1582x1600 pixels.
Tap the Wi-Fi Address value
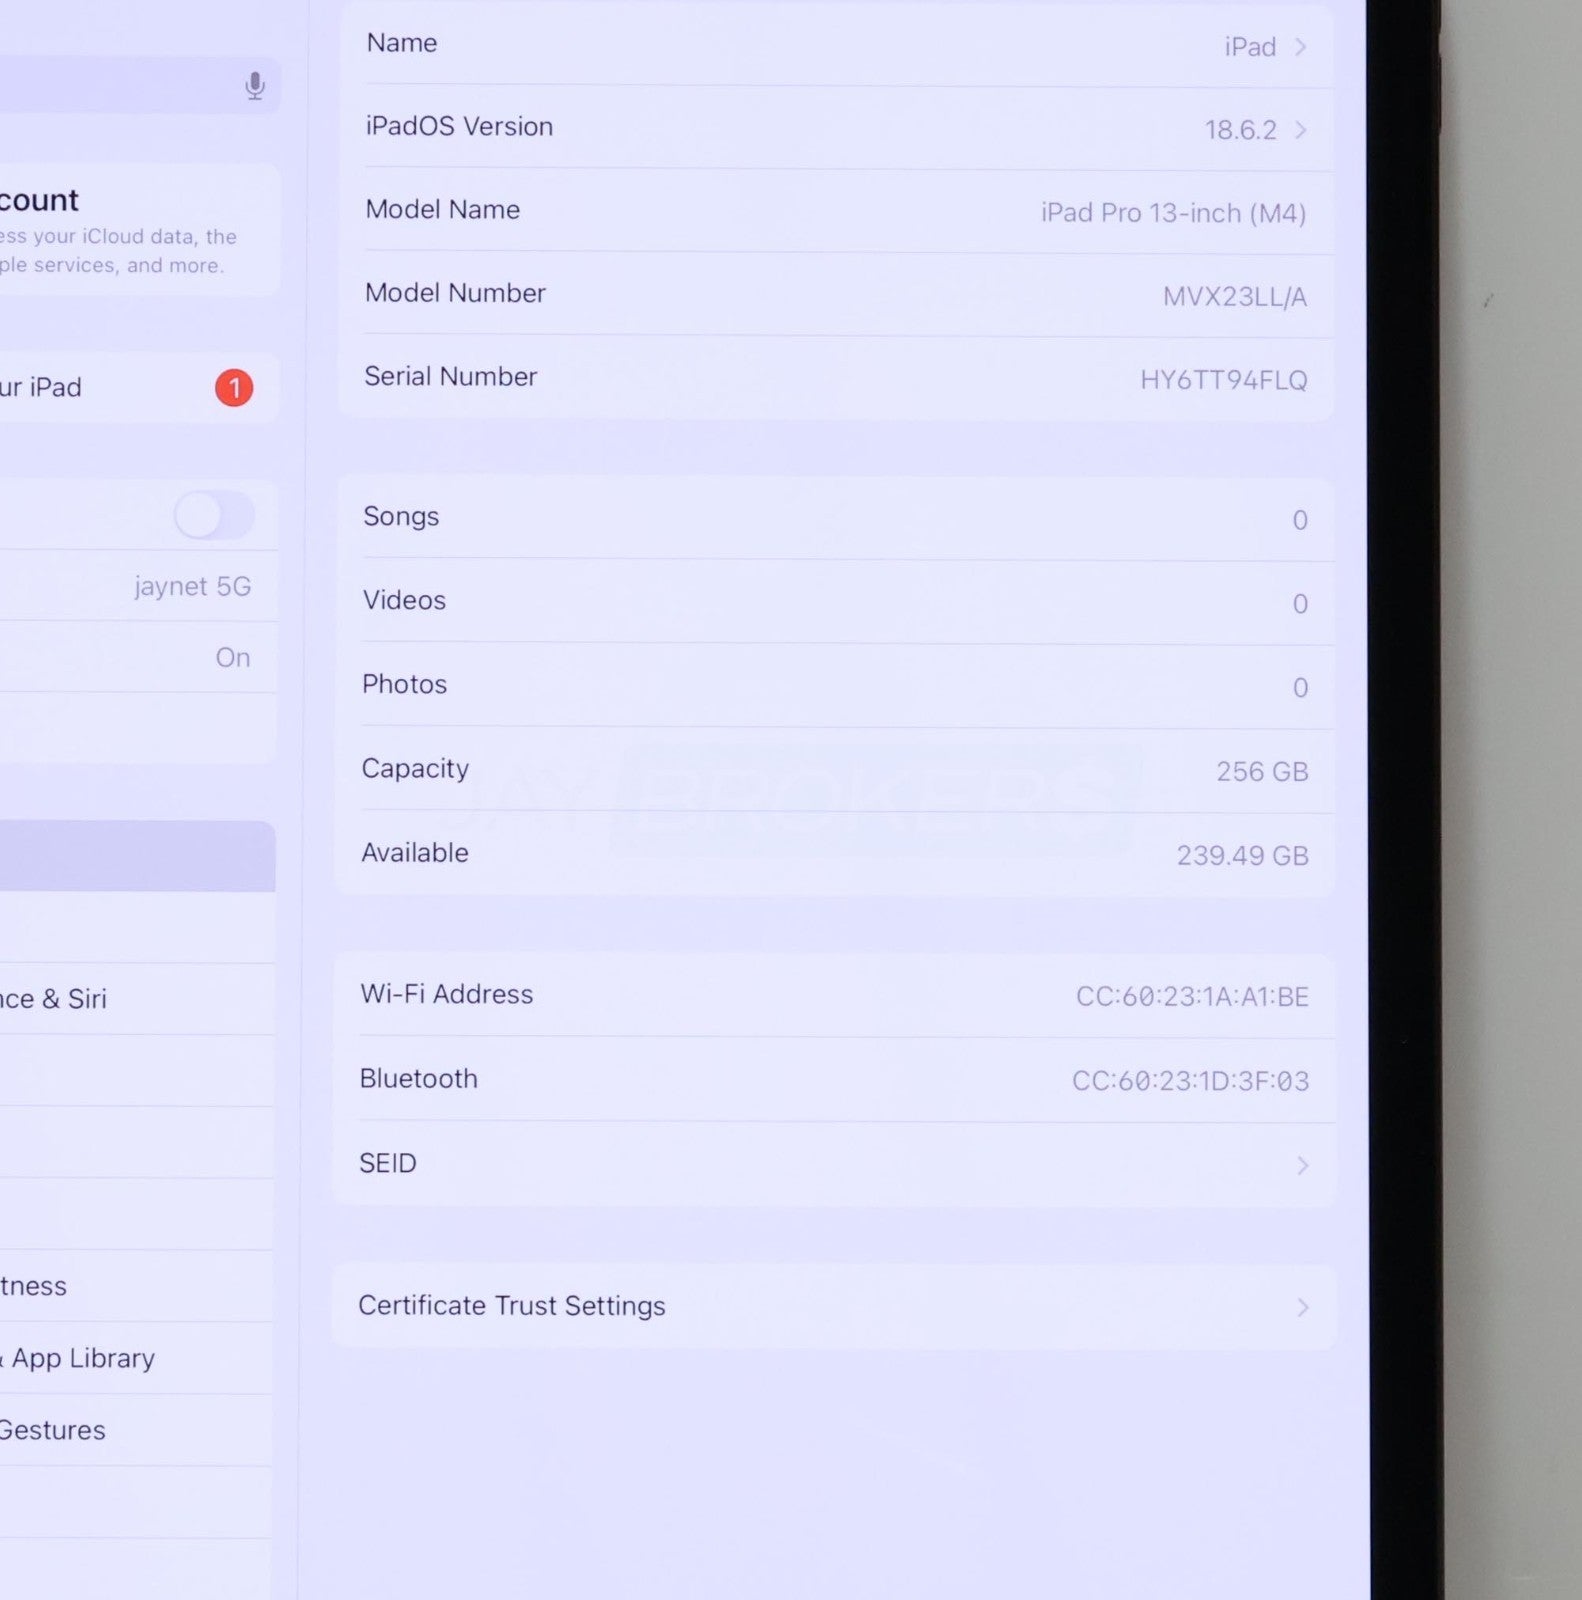[x=1192, y=997]
